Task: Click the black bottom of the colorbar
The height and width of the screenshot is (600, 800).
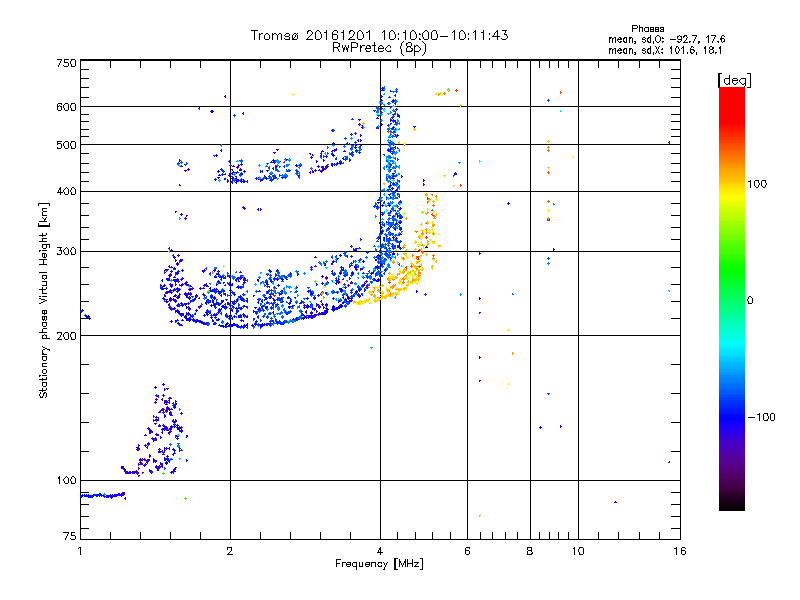Action: [732, 503]
